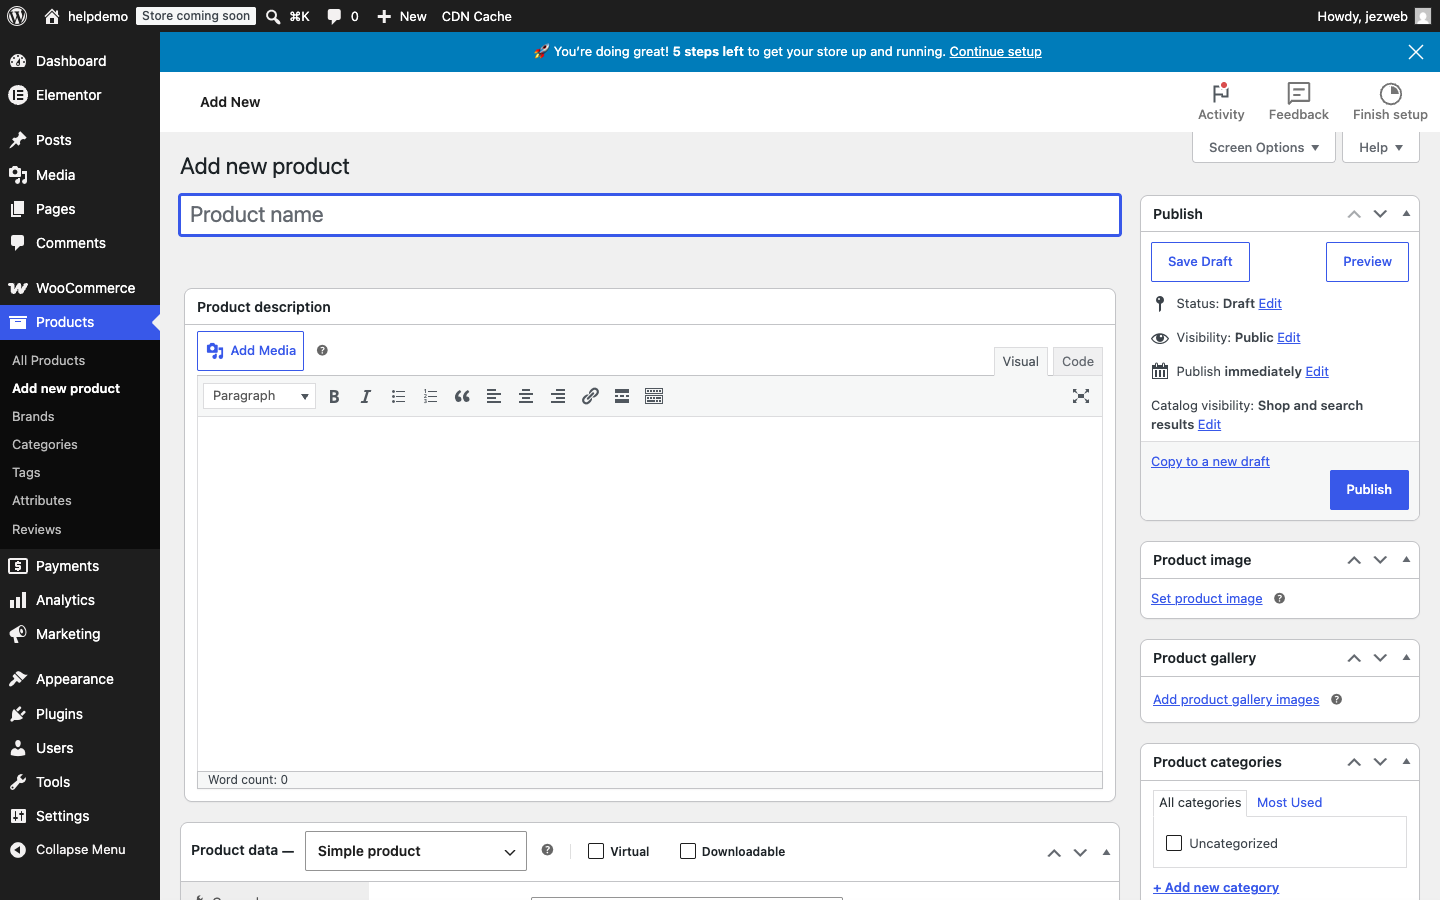
Task: Apply blockquote formatting
Action: point(462,397)
